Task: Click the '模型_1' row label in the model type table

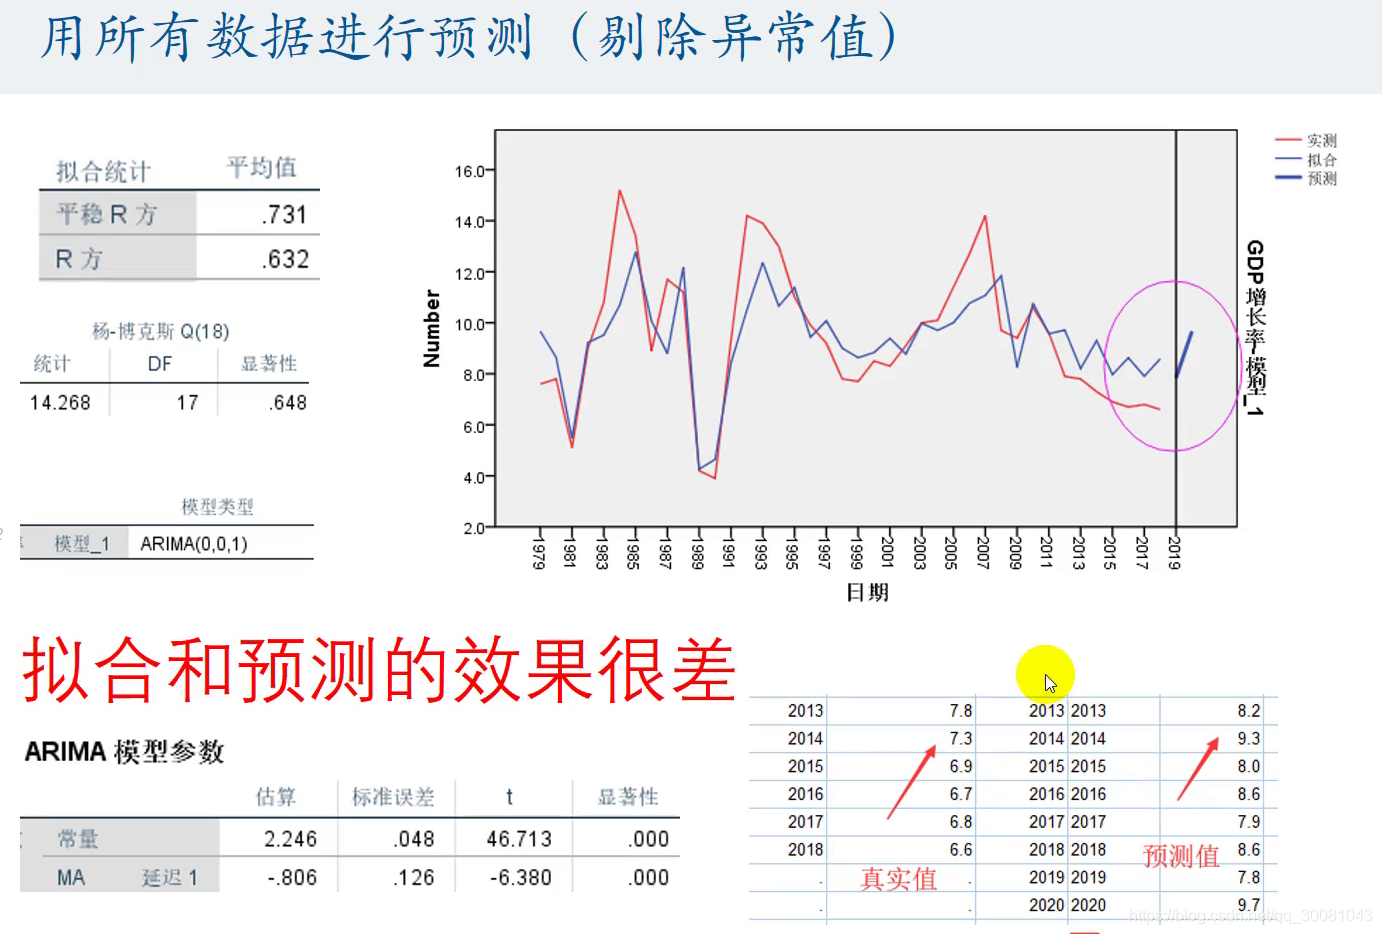Action: pyautogui.click(x=81, y=543)
